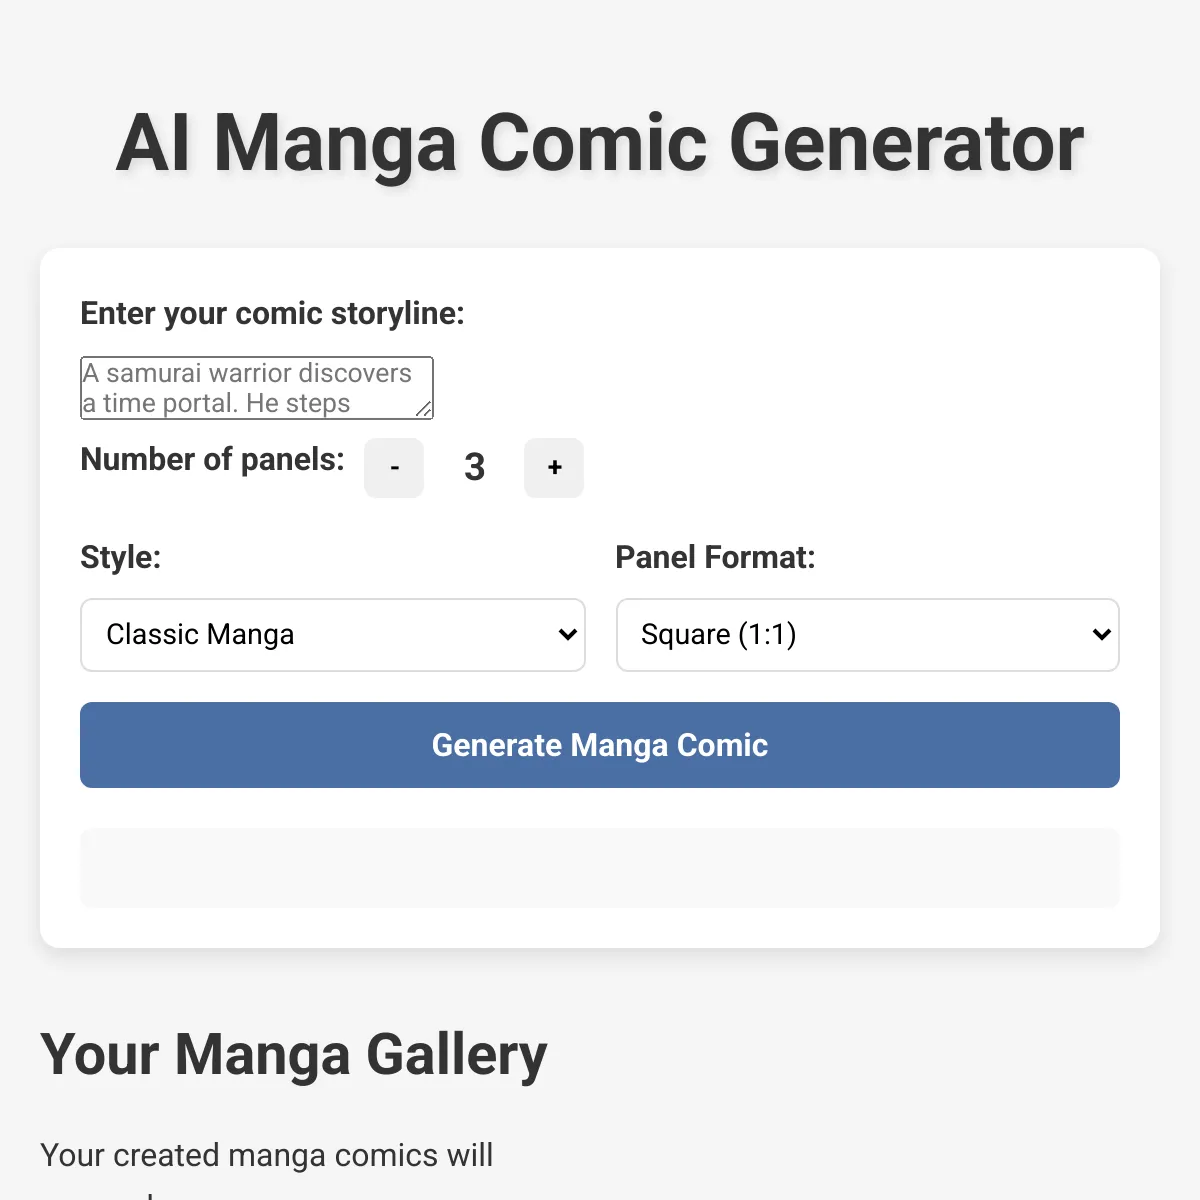
Task: Click the Your Manga Gallery heading
Action: (294, 1055)
